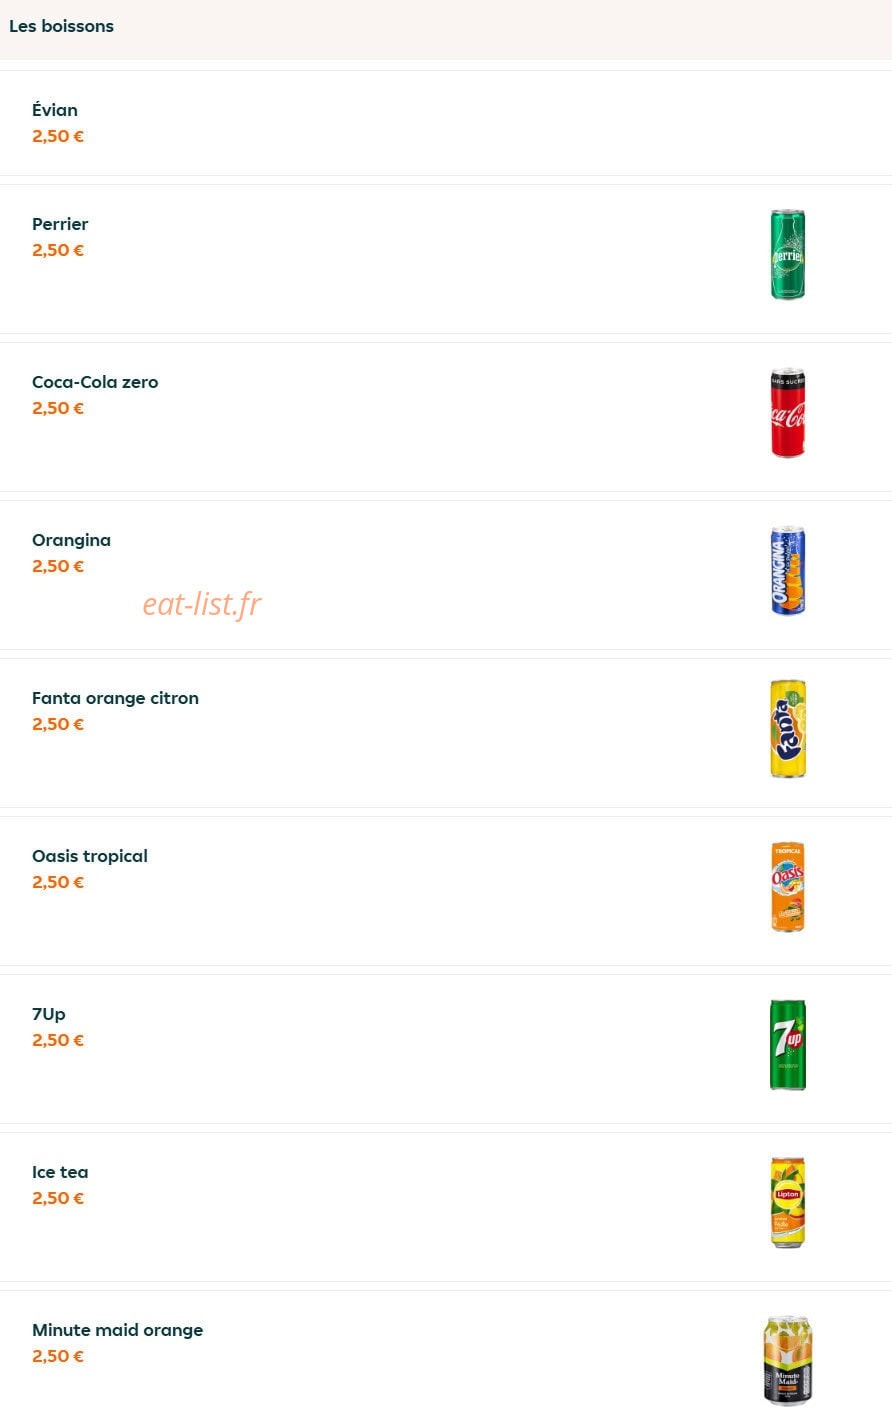Viewport: 892px width, 1425px height.
Task: Open the Minute Maid orange can image
Action: (x=788, y=1360)
